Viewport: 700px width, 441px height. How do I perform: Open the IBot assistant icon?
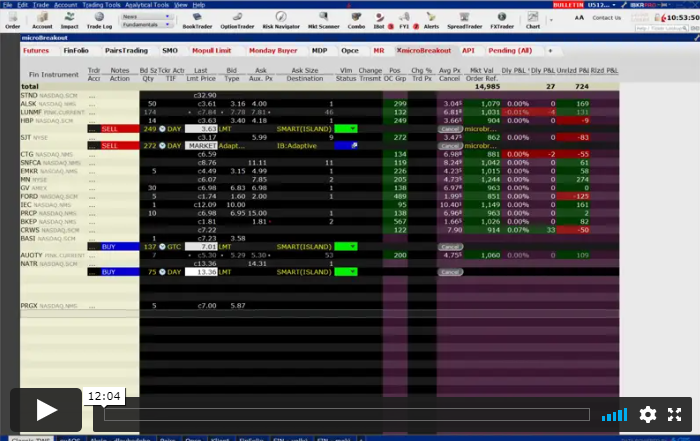(x=379, y=21)
